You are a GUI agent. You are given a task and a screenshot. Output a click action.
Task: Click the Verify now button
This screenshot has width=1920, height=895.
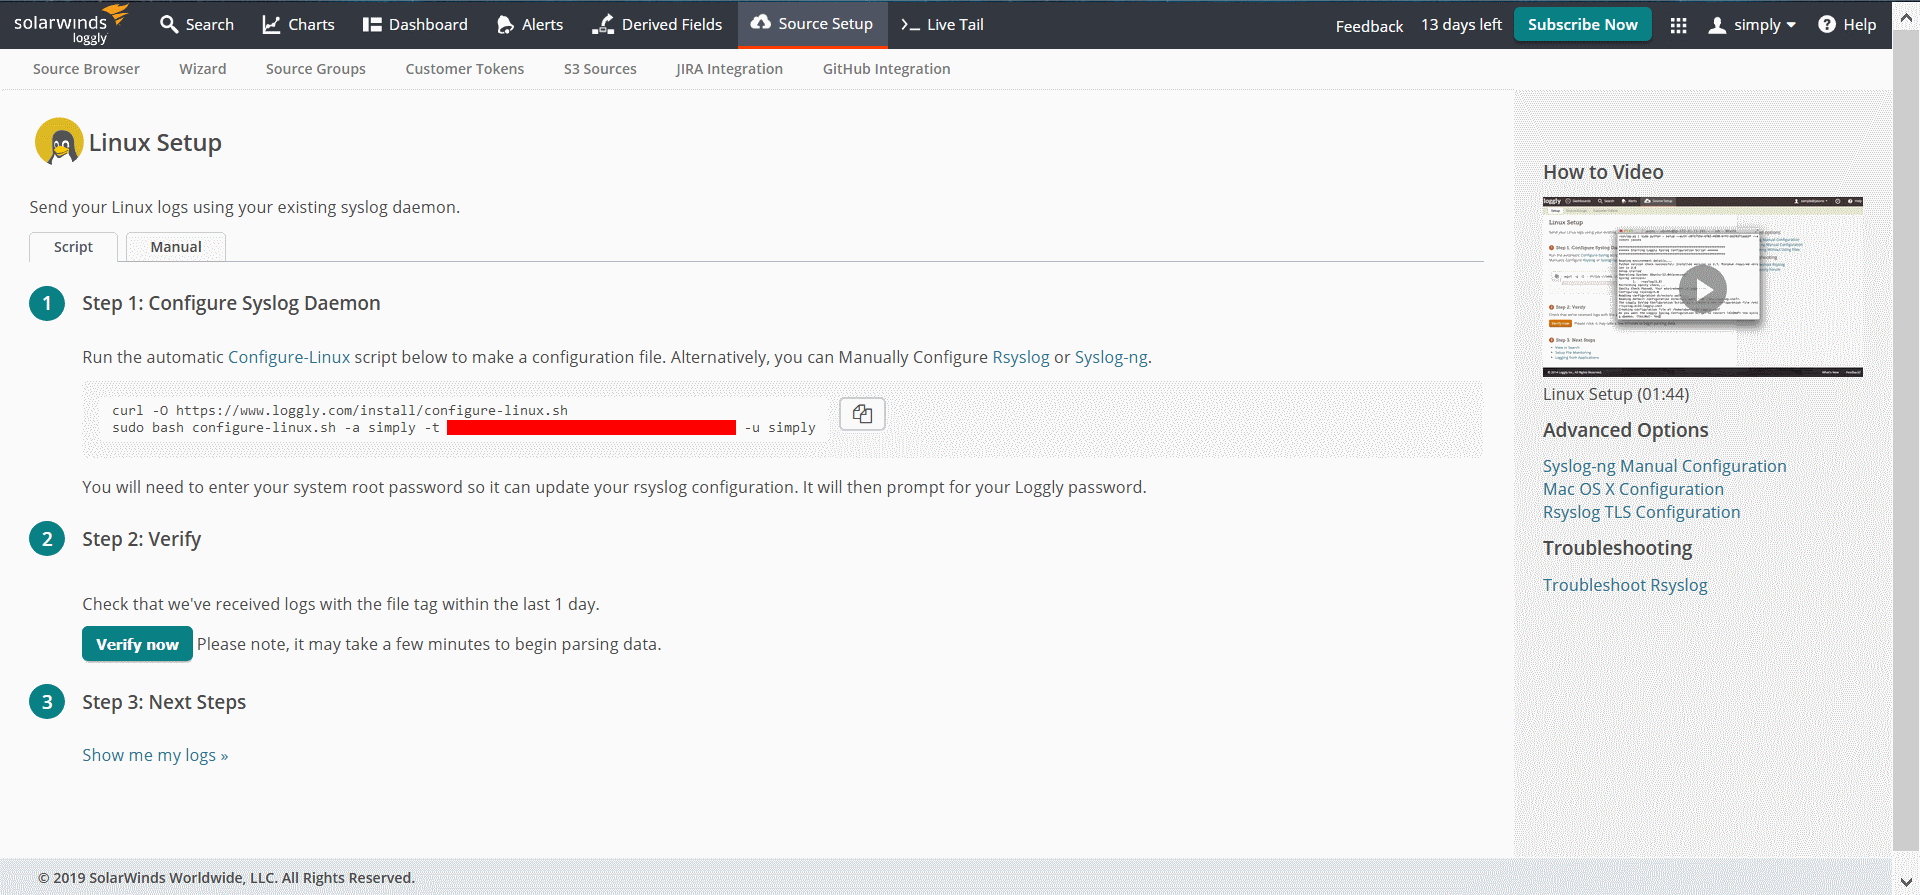click(137, 644)
